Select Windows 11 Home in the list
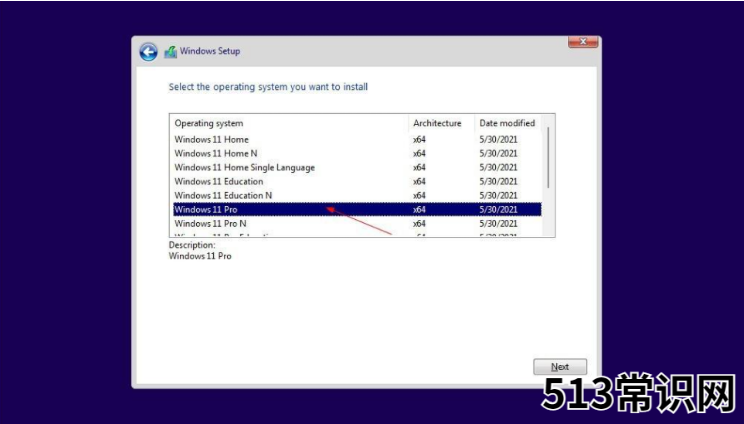This screenshot has width=744, height=424. [357, 139]
